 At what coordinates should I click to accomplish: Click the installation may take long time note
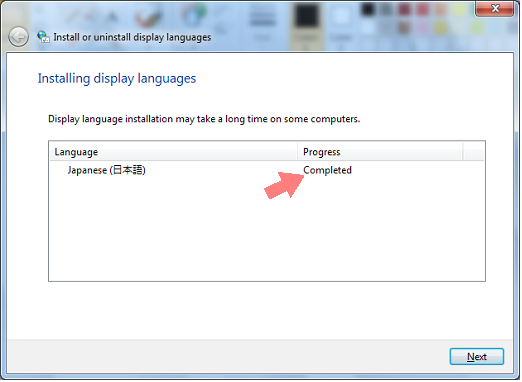205,119
